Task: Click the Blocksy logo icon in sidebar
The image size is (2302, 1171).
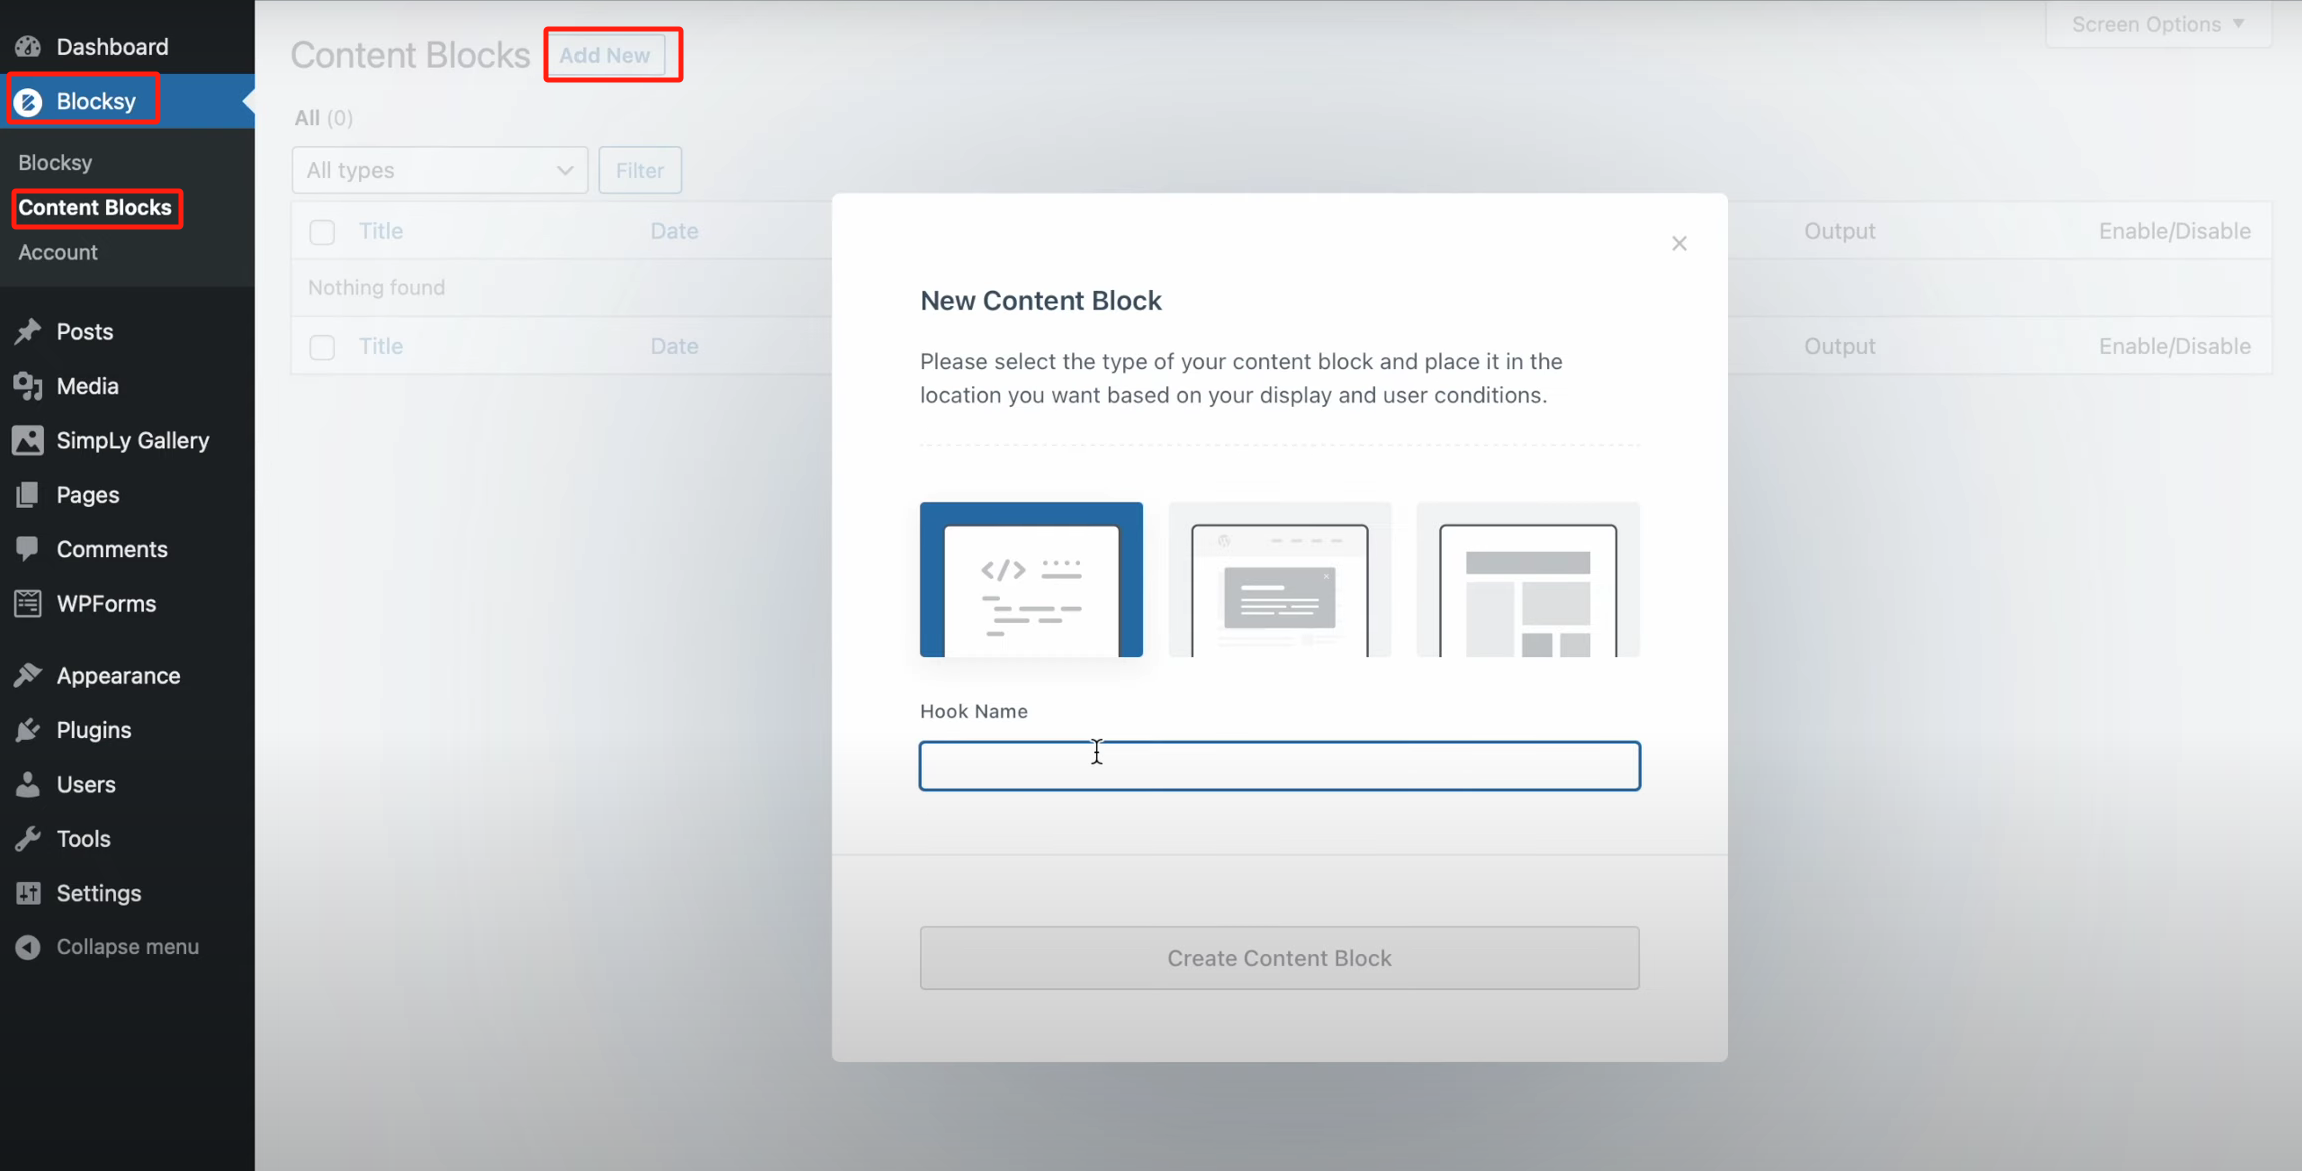Action: 28,101
